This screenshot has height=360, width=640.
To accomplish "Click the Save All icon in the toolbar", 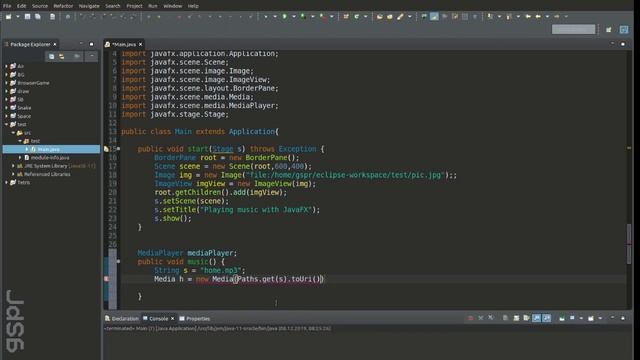I will tap(38, 16).
